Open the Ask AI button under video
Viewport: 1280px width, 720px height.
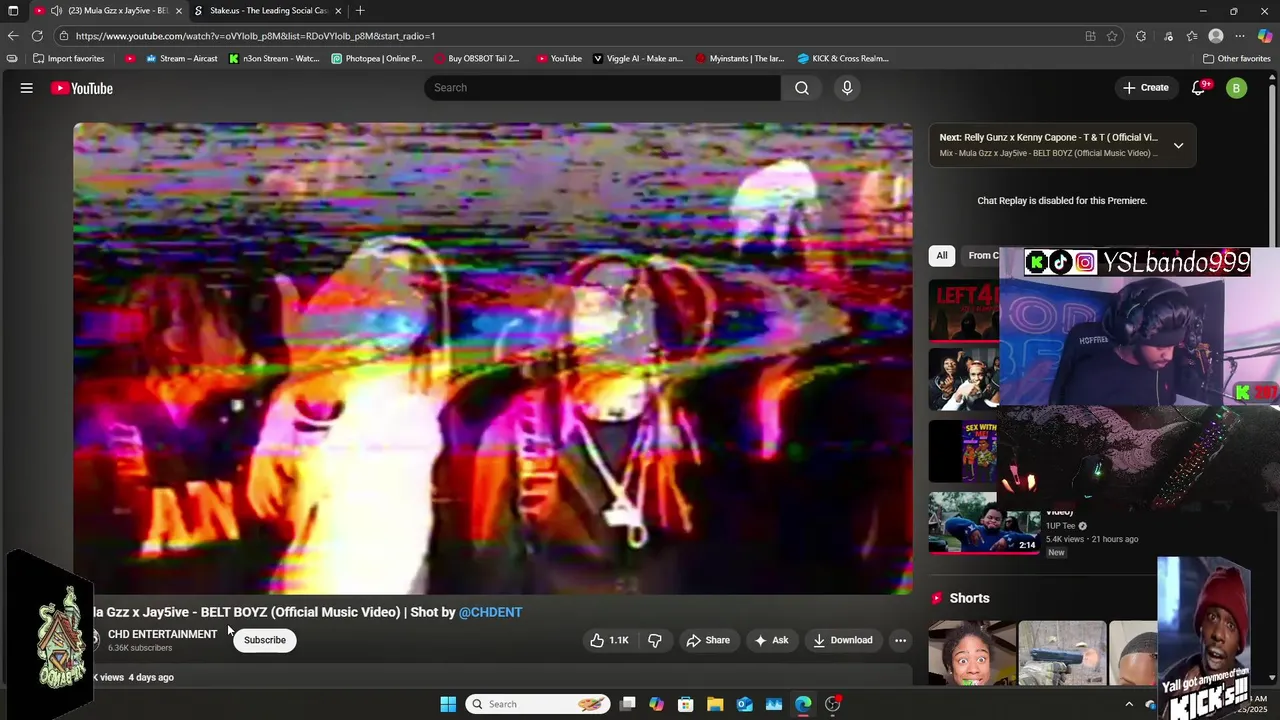[771, 640]
